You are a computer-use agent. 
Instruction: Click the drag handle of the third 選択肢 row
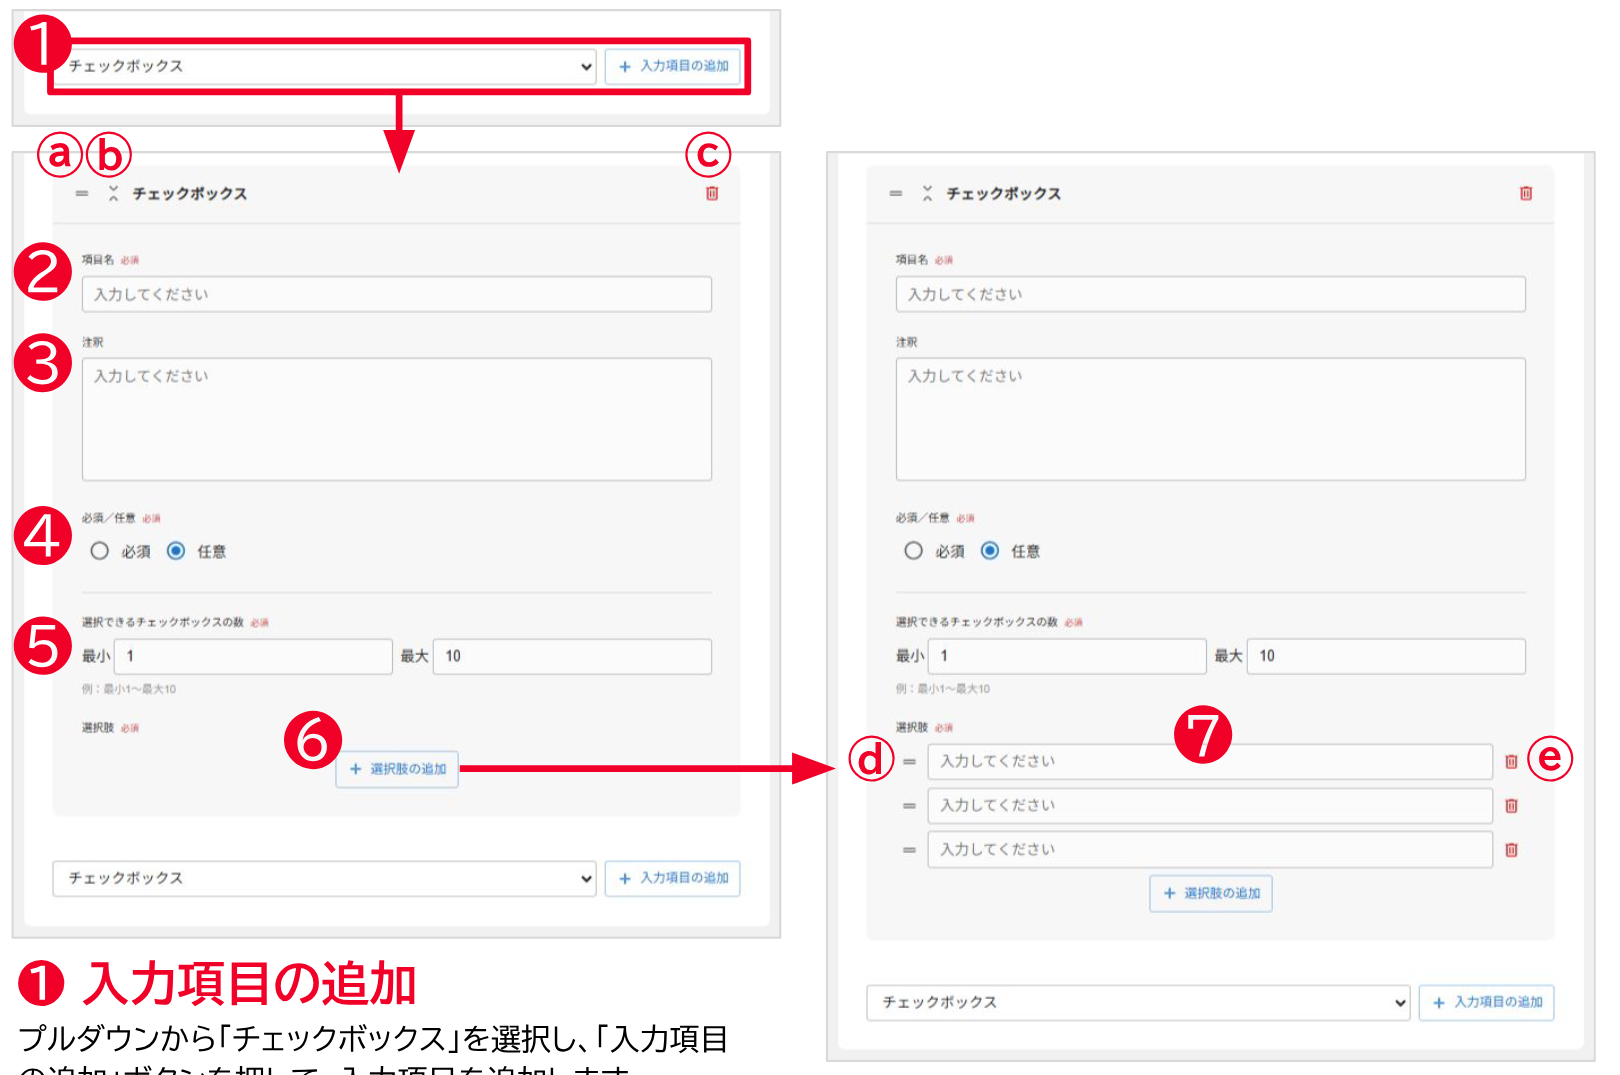[910, 850]
